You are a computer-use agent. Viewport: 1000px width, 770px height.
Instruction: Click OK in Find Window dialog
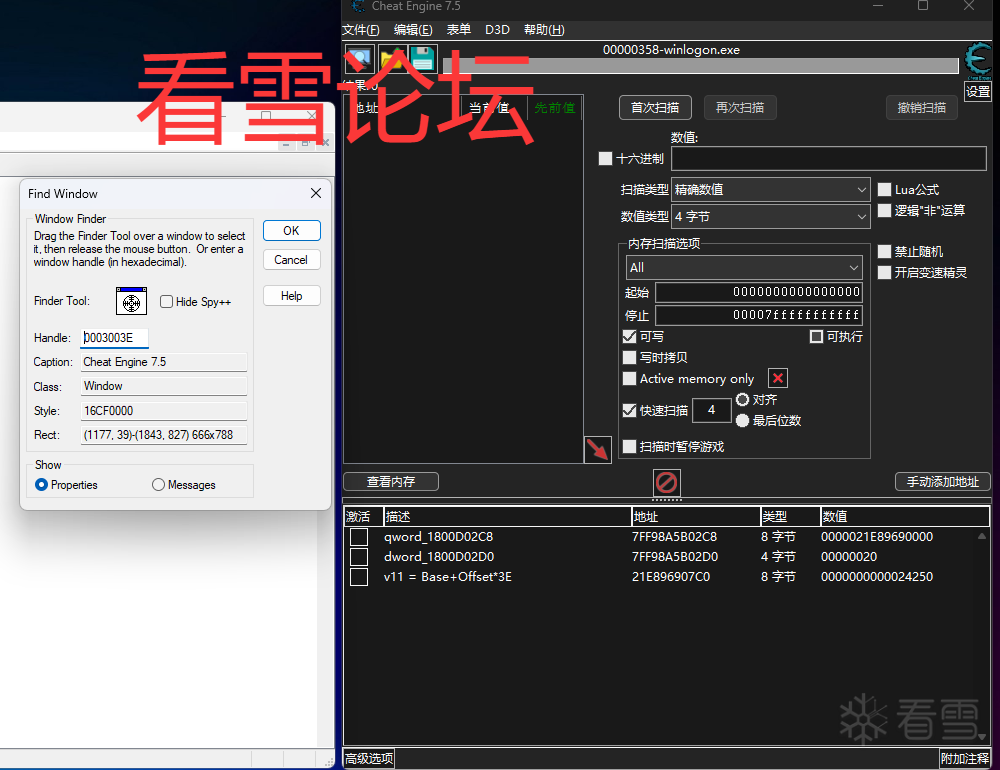[291, 230]
